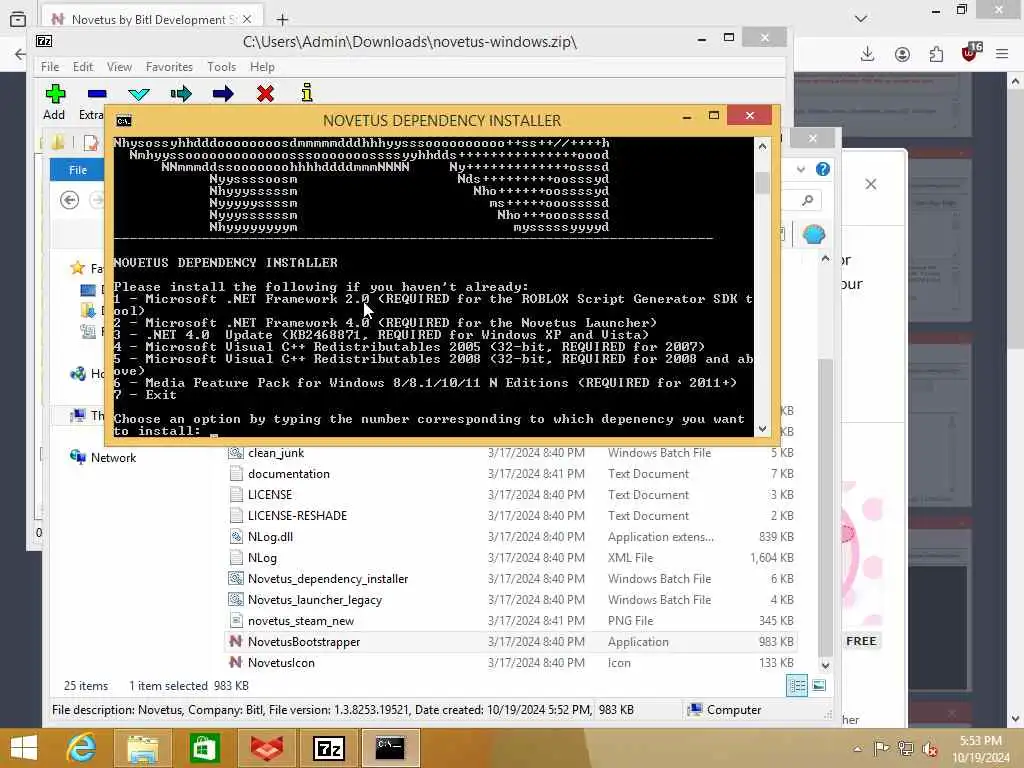Click the browser downloads icon
The height and width of the screenshot is (768, 1024).
[867, 54]
